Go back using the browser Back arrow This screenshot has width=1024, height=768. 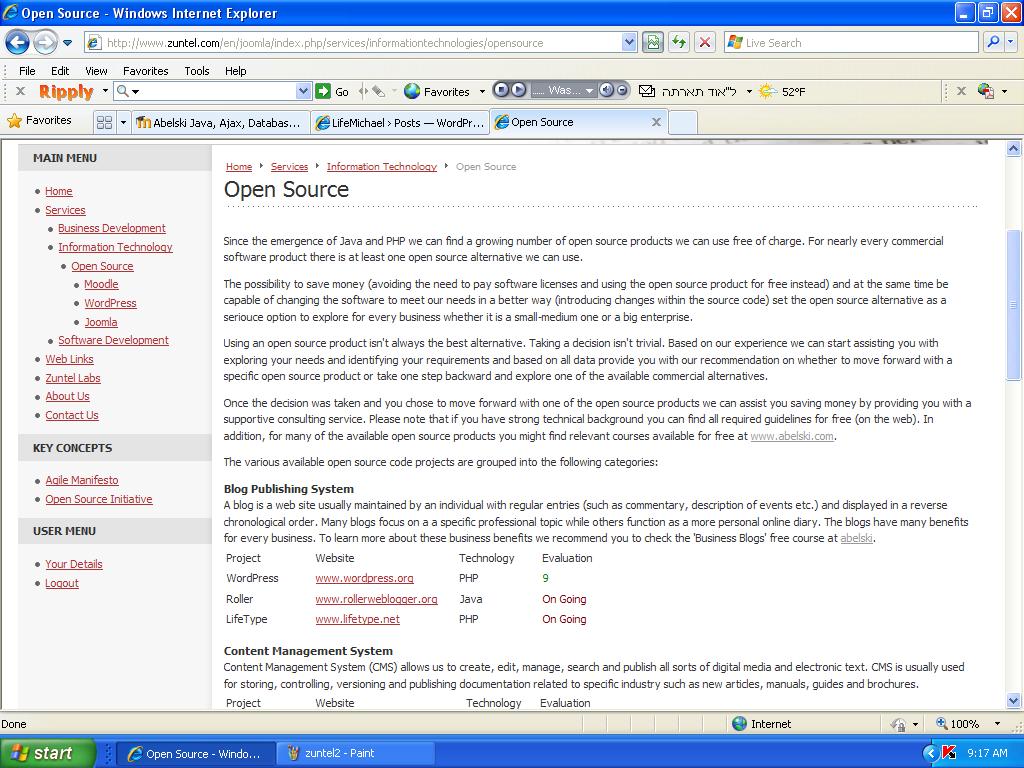[18, 43]
